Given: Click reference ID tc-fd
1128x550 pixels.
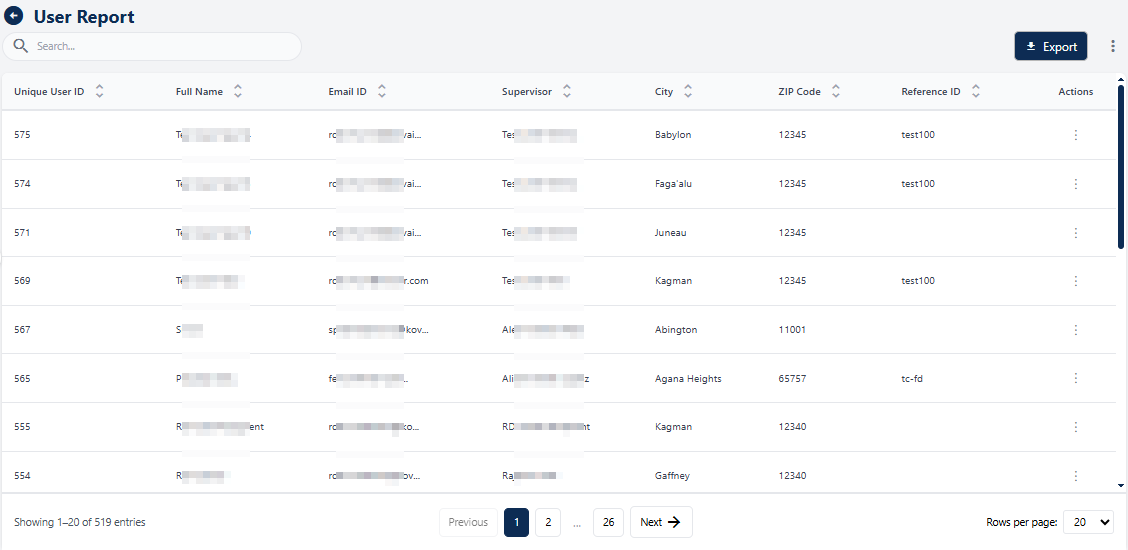Looking at the screenshot, I should click(x=911, y=378).
